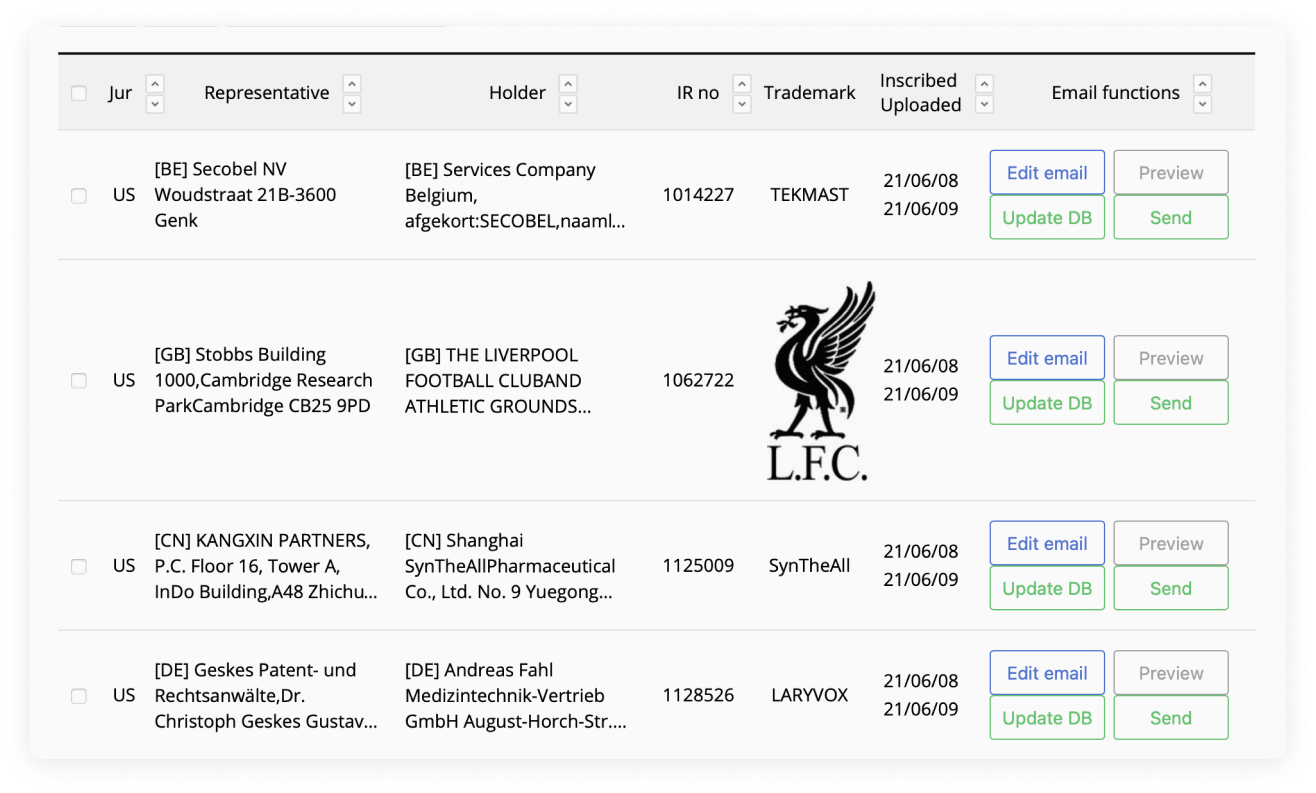Sort Email functions column descending arrow
The height and width of the screenshot is (793, 1316).
(x=1203, y=103)
